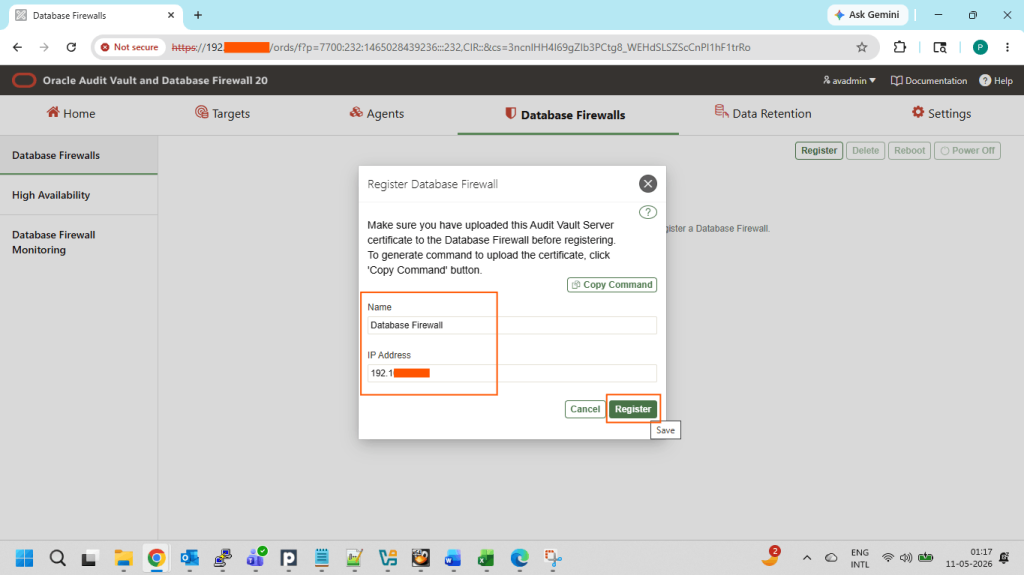Go to the Agents tab
1024x575 pixels.
(376, 114)
